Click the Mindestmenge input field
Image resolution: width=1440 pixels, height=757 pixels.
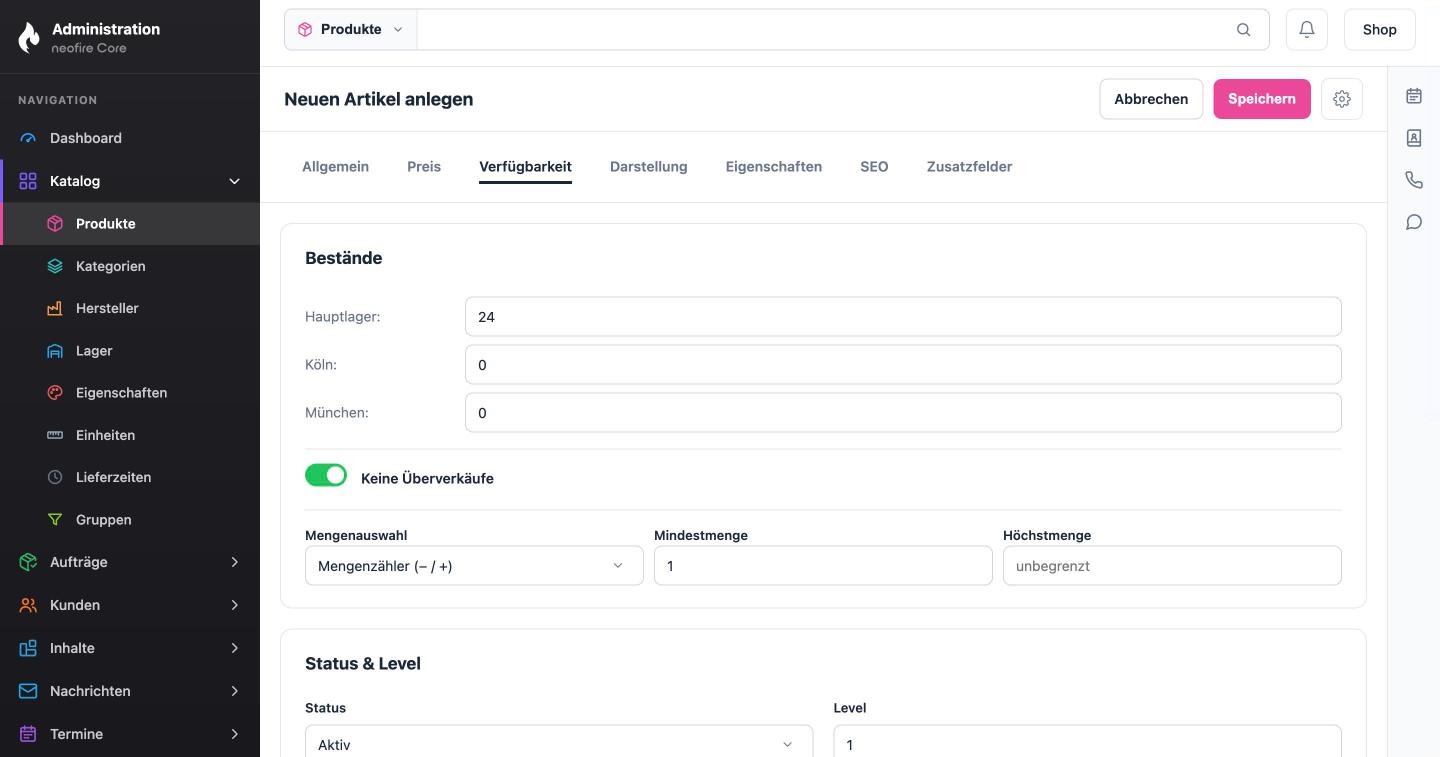coord(823,566)
